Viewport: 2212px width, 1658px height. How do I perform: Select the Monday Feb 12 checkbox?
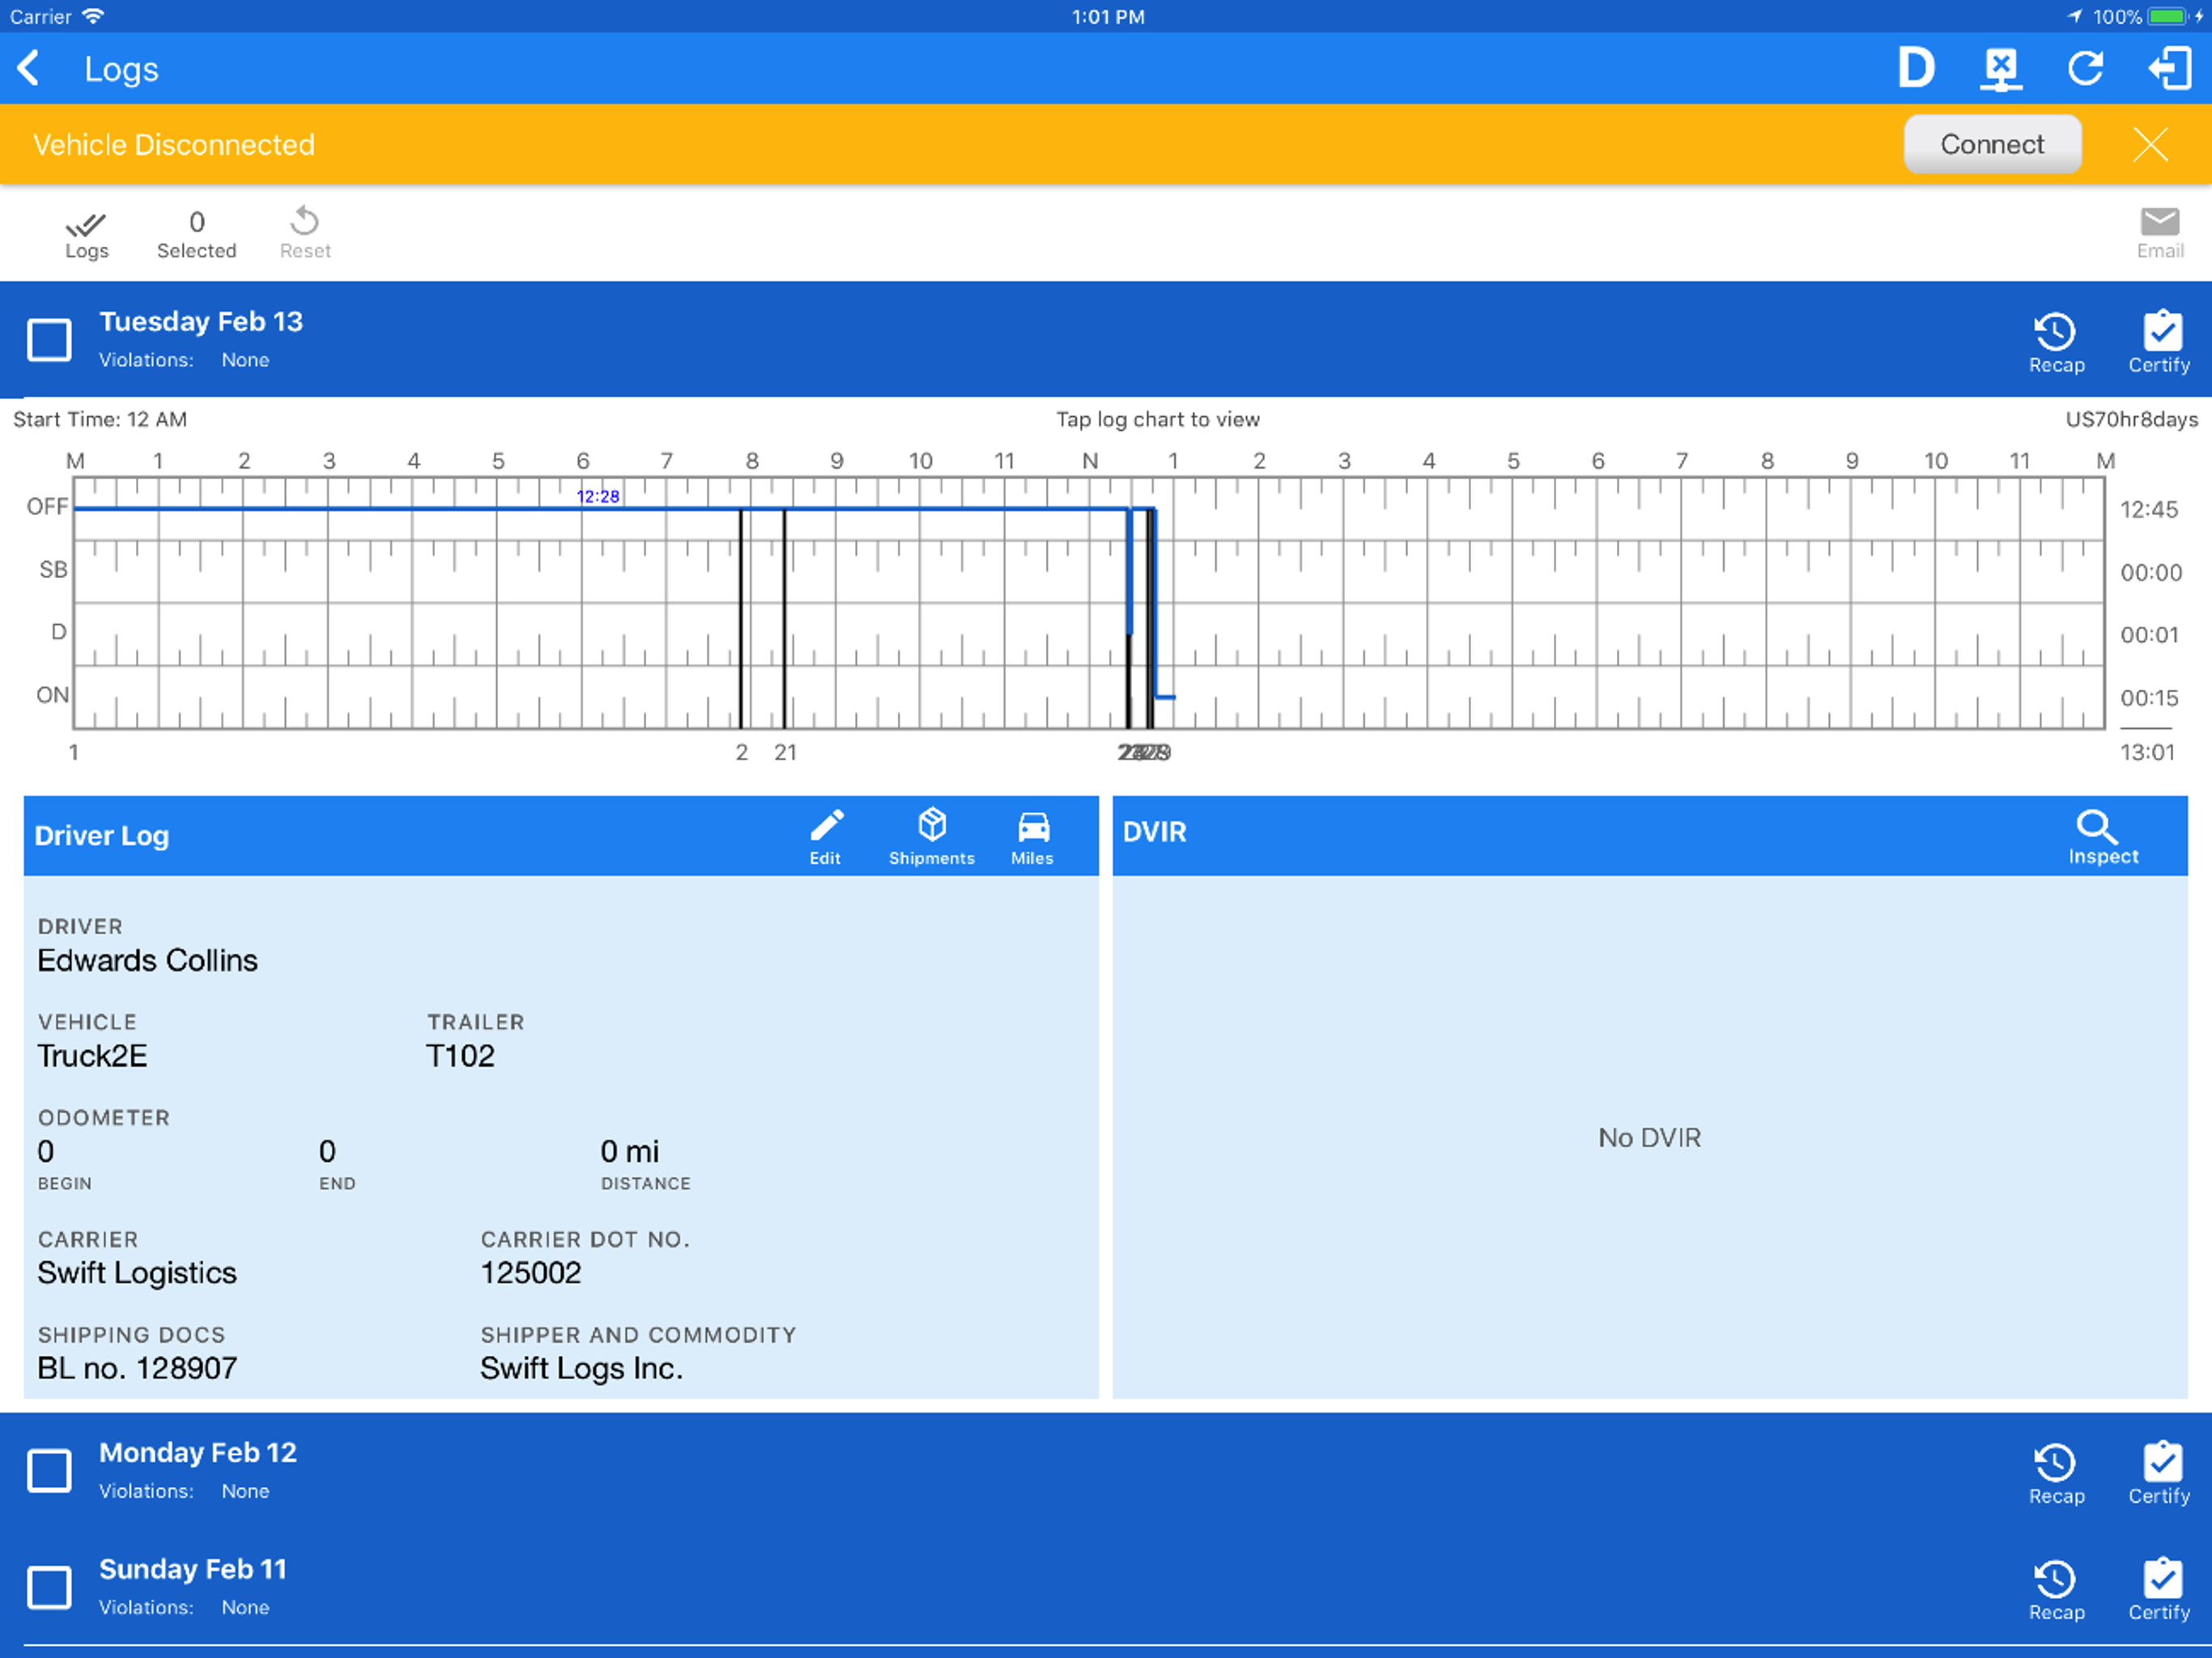click(x=49, y=1471)
